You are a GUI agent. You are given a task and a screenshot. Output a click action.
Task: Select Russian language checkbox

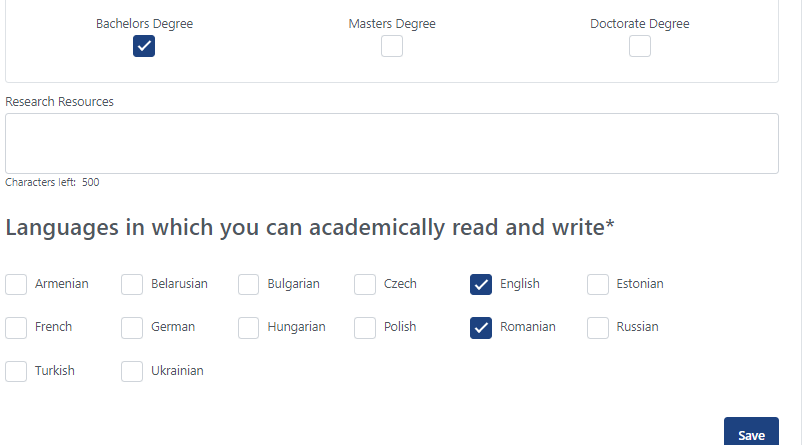tap(598, 328)
